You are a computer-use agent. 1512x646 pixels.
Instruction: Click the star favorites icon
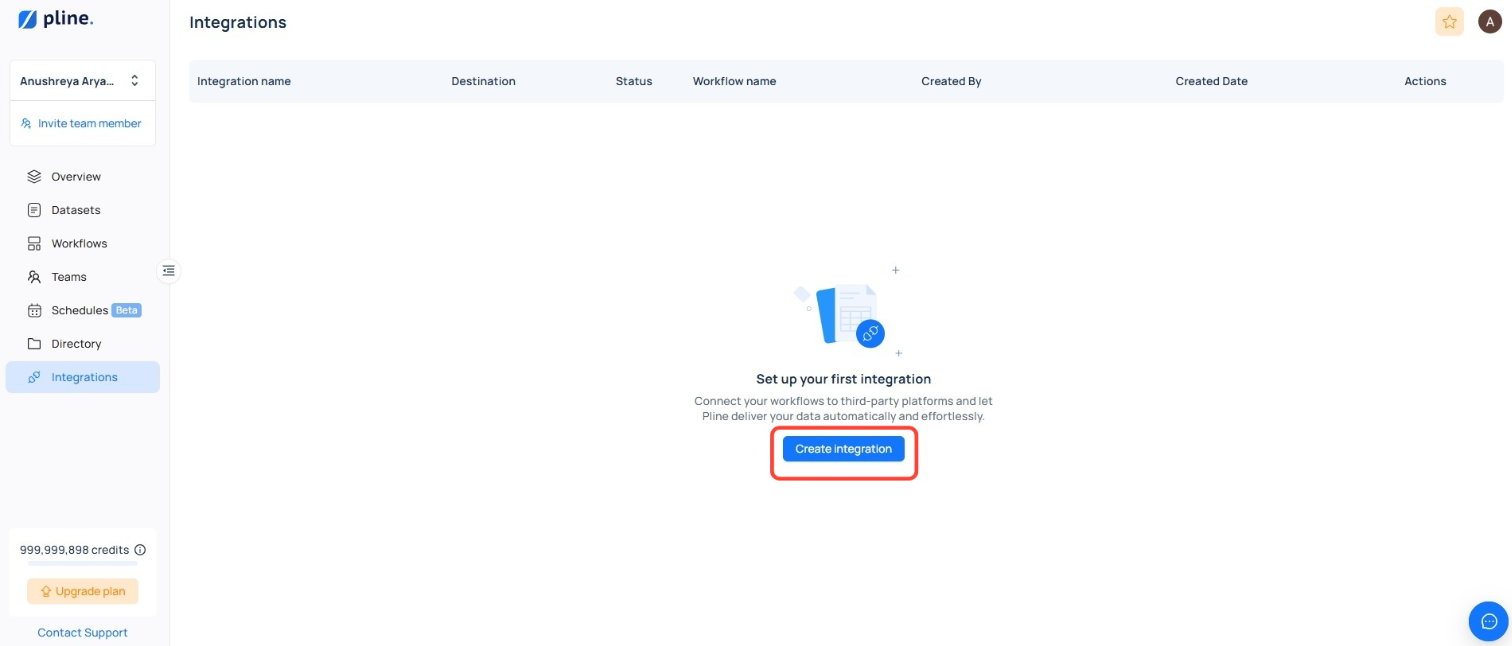(x=1449, y=22)
